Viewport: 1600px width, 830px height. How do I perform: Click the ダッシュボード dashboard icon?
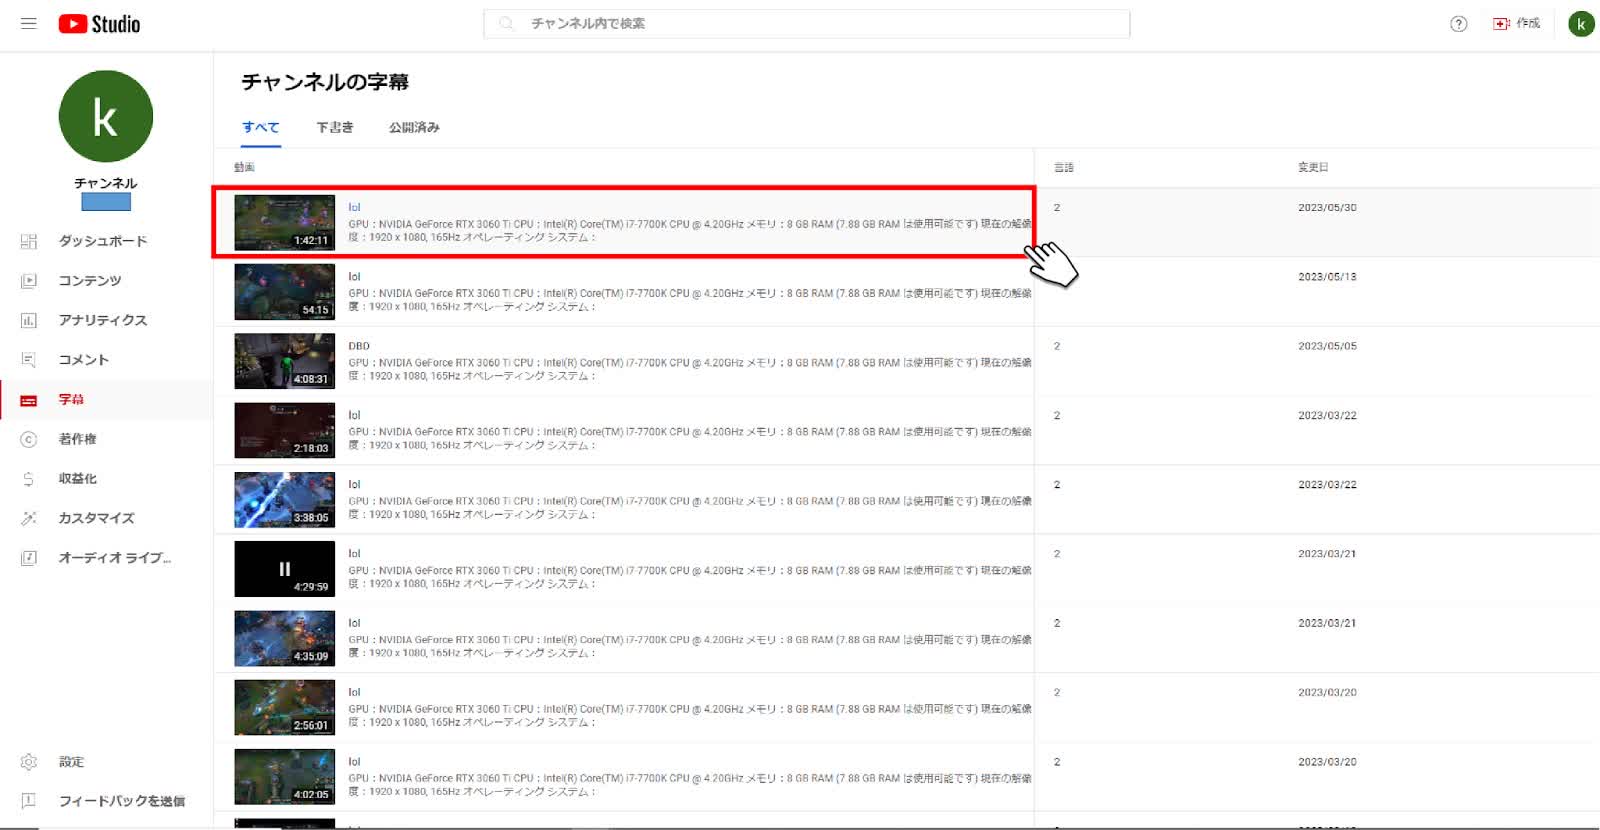[x=29, y=241]
